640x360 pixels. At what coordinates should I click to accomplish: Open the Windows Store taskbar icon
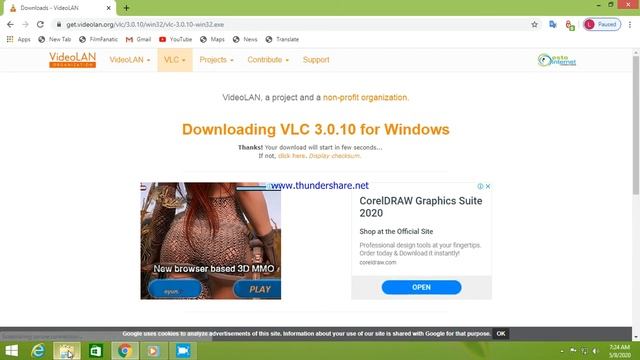tap(96, 351)
